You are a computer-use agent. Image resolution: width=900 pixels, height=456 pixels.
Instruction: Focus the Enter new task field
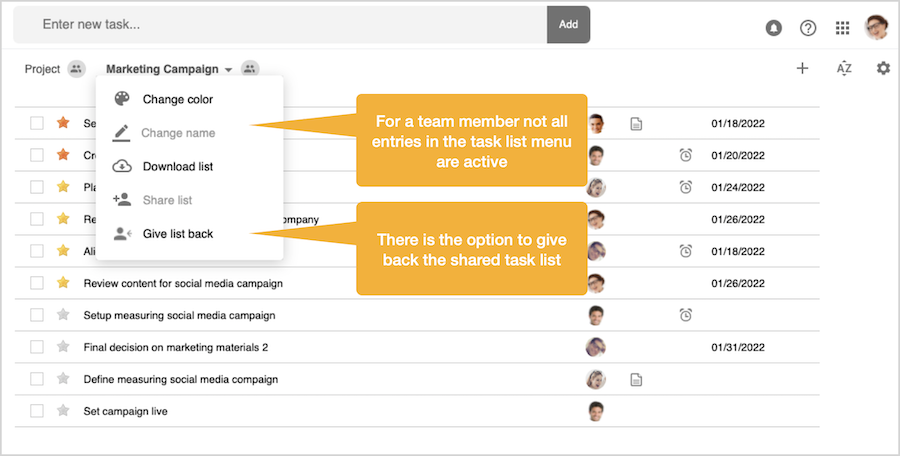point(280,24)
